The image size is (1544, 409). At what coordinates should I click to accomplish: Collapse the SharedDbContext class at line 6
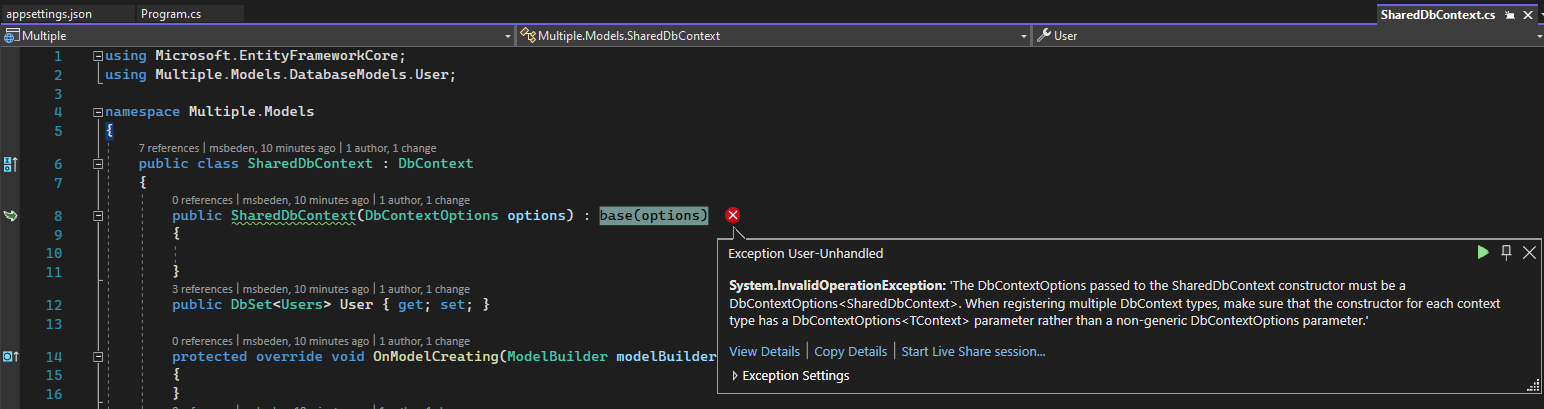(x=97, y=163)
